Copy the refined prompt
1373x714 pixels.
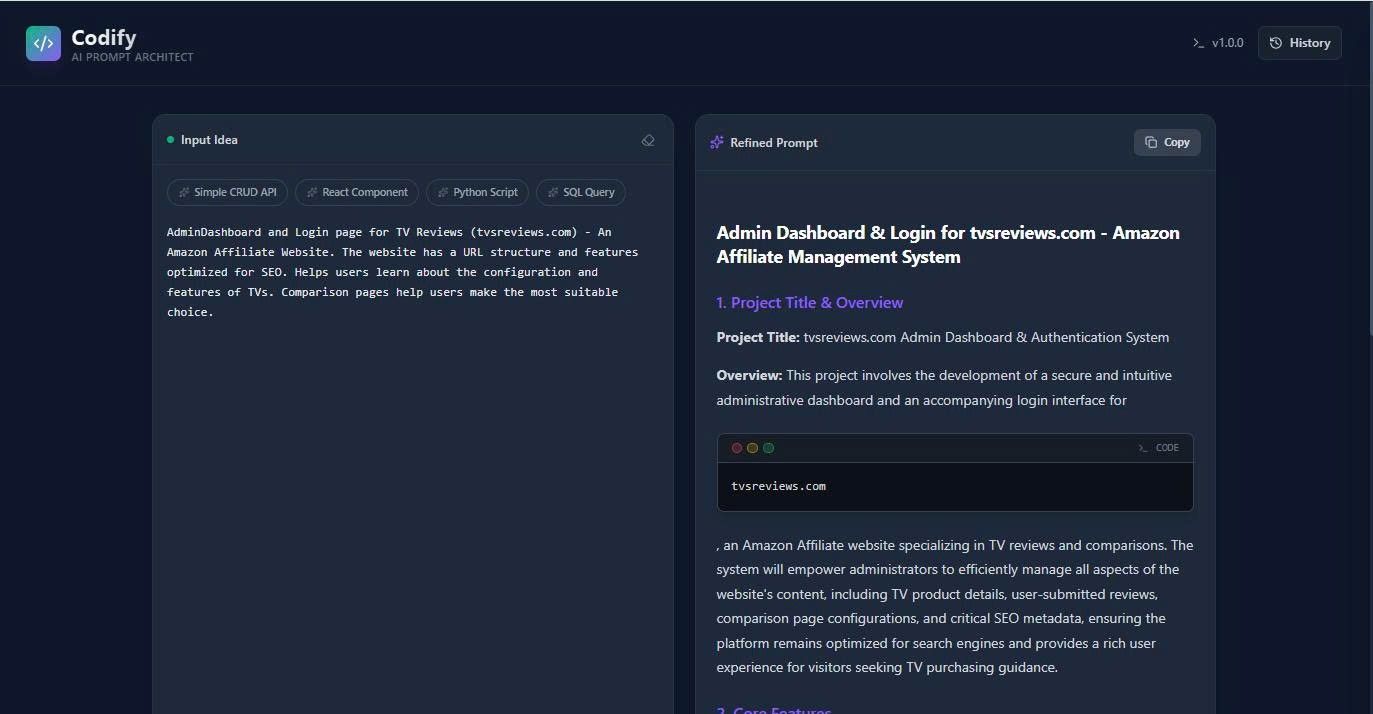(x=1167, y=142)
